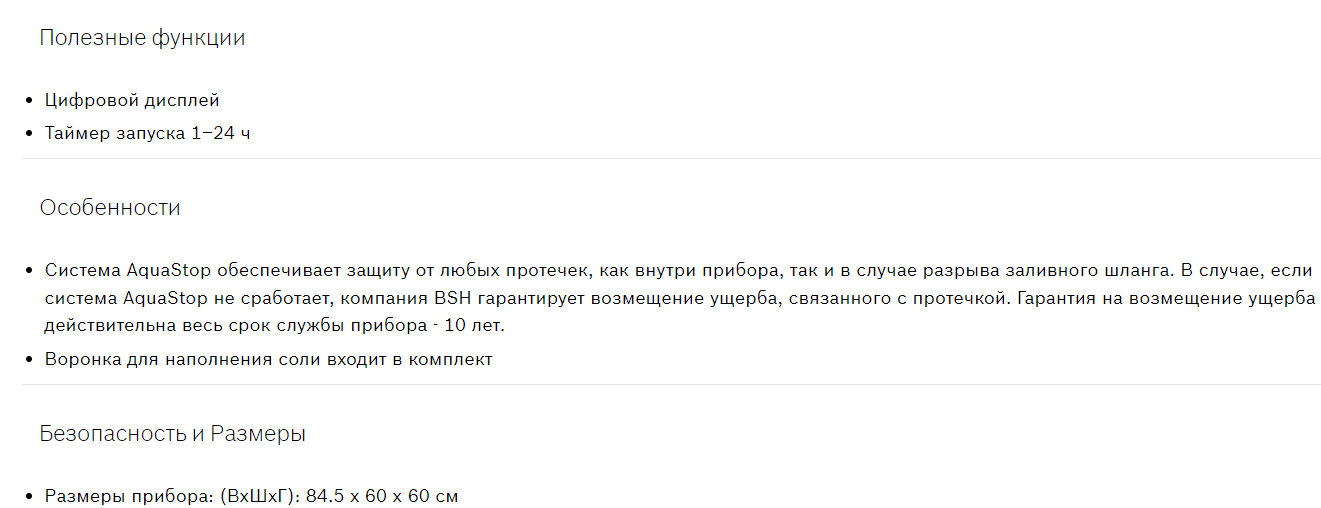This screenshot has width=1321, height=508.
Task: Click the "Размеры прибора" label
Action: [122, 495]
